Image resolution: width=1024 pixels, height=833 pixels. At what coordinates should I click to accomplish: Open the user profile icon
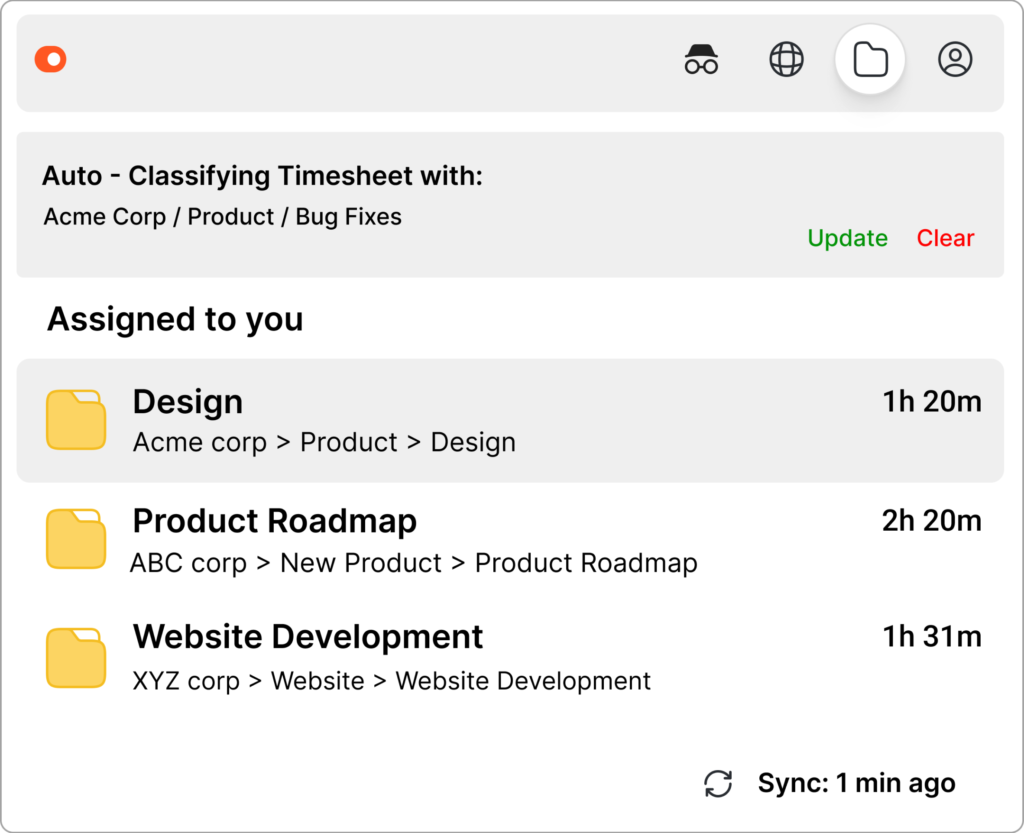[955, 59]
